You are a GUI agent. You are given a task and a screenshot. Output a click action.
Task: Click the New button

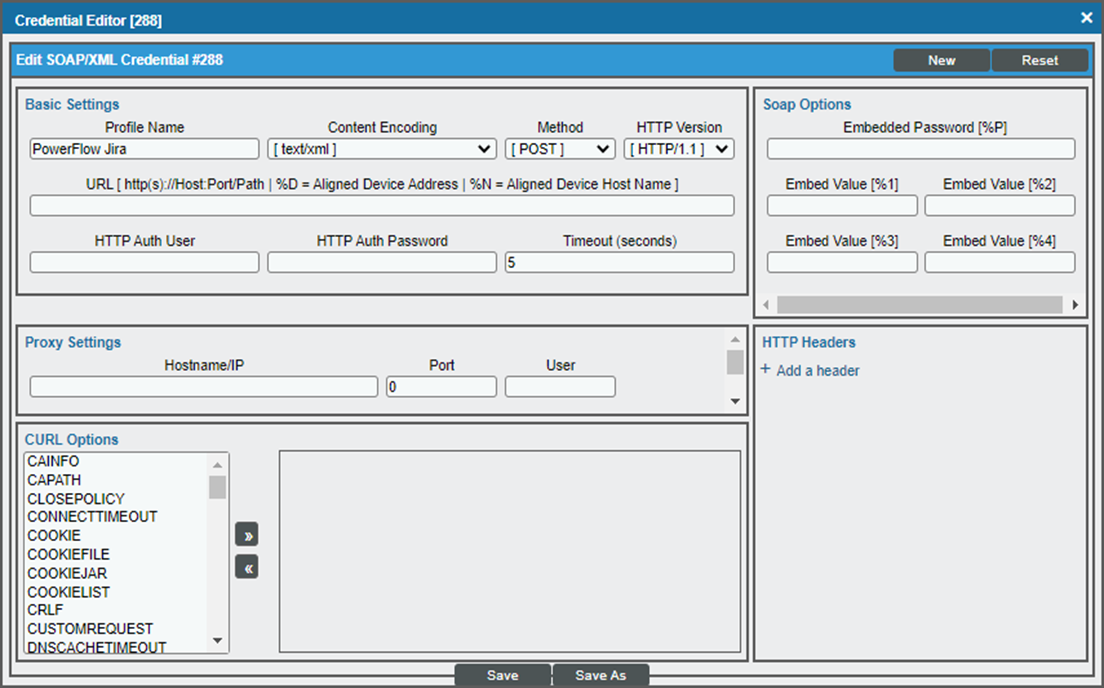click(x=941, y=60)
